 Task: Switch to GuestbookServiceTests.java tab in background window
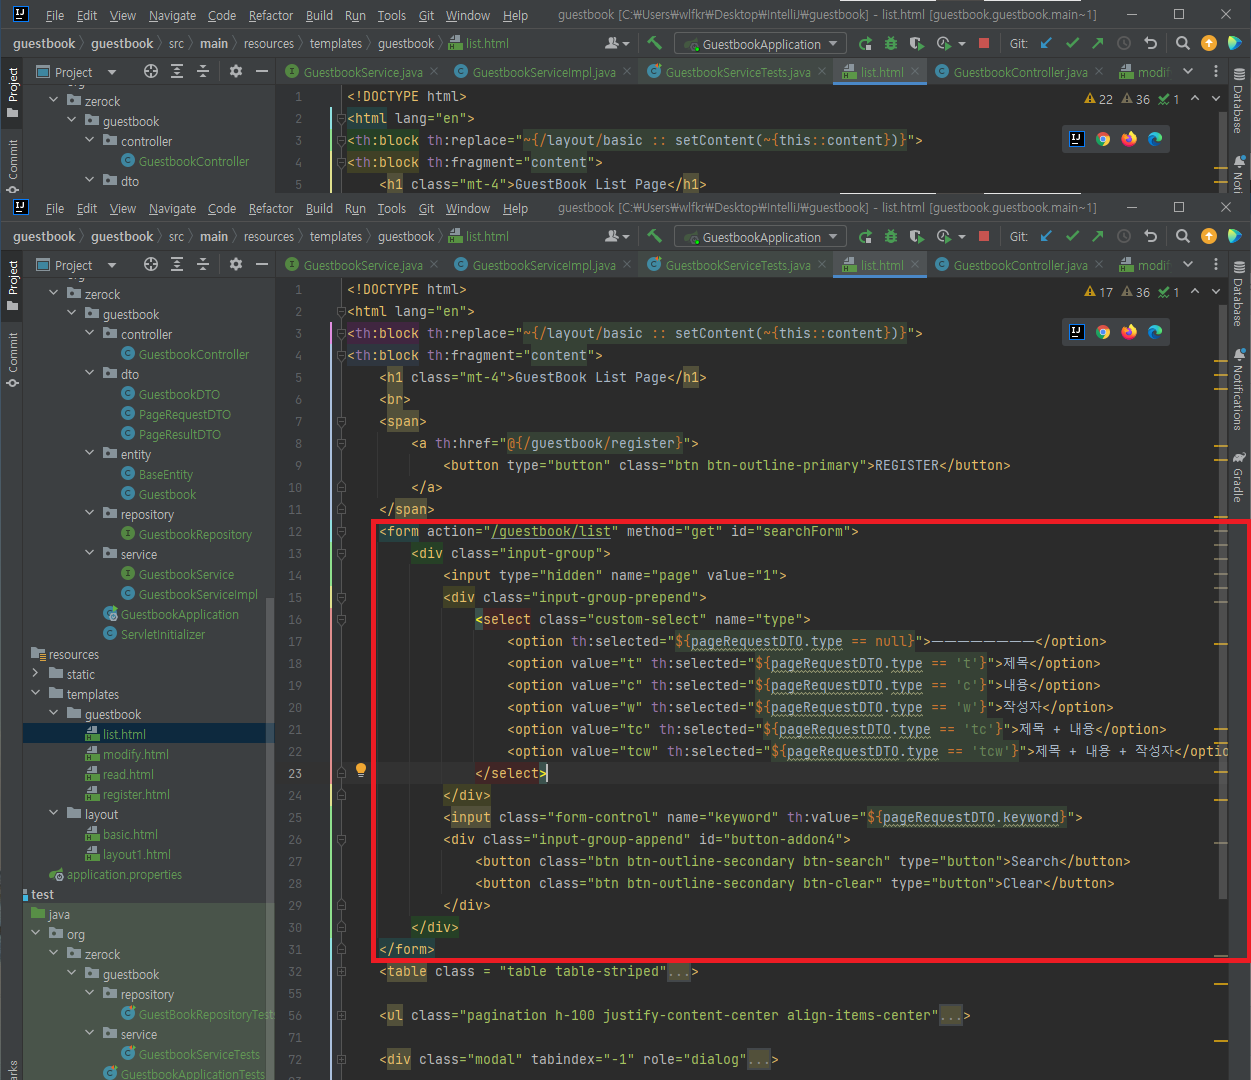pos(738,72)
